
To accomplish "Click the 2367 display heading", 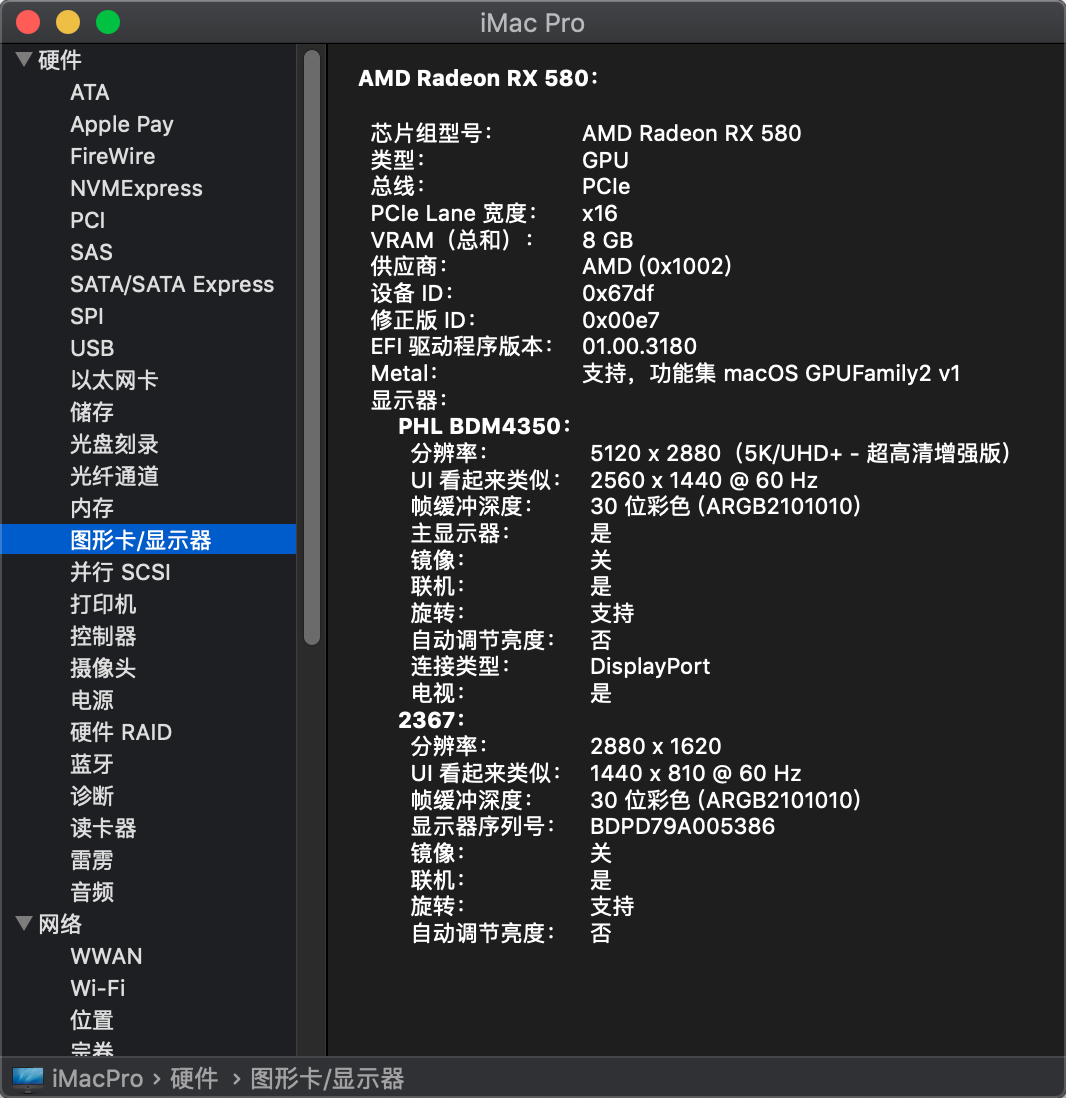I will 431,720.
